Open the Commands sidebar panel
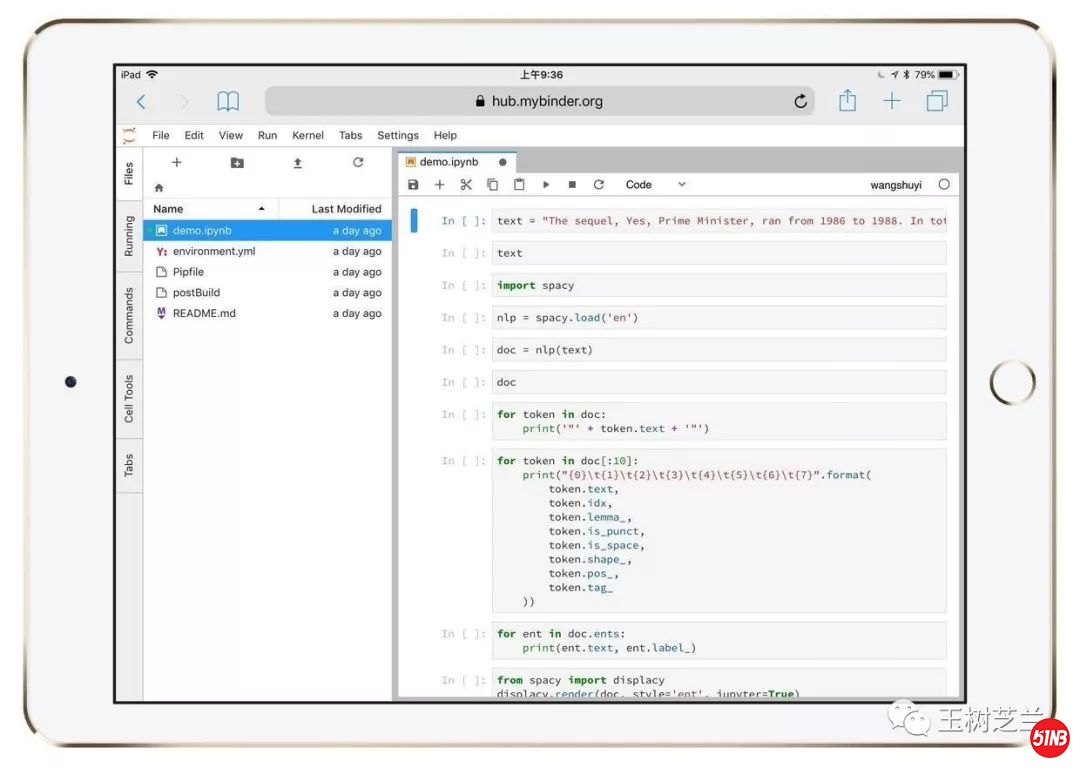Image resolution: width=1080 pixels, height=768 pixels. coord(129,316)
